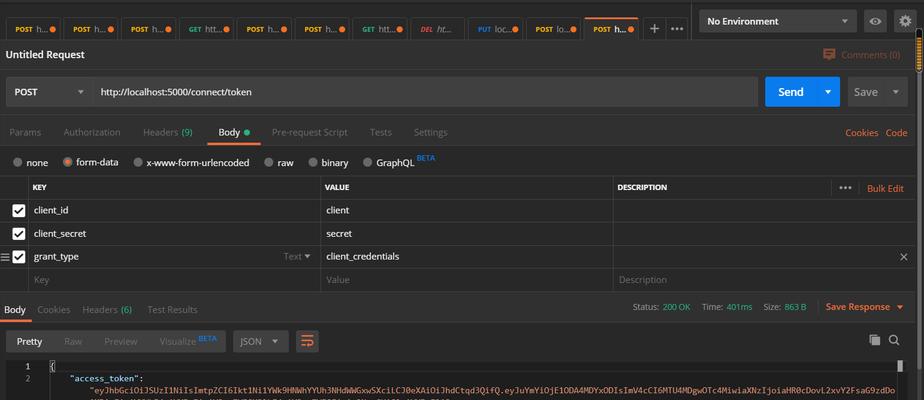The image size is (924, 400).
Task: Open a new request tab with plus icon
Action: pos(654,29)
